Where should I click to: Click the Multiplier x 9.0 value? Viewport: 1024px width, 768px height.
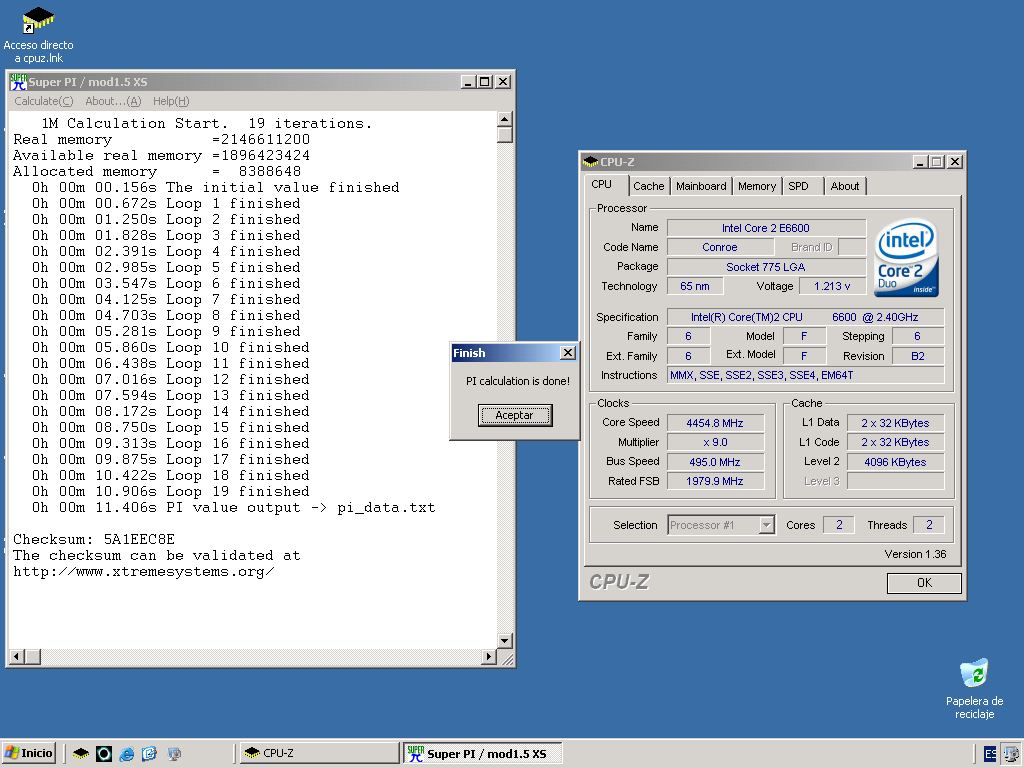pyautogui.click(x=715, y=442)
